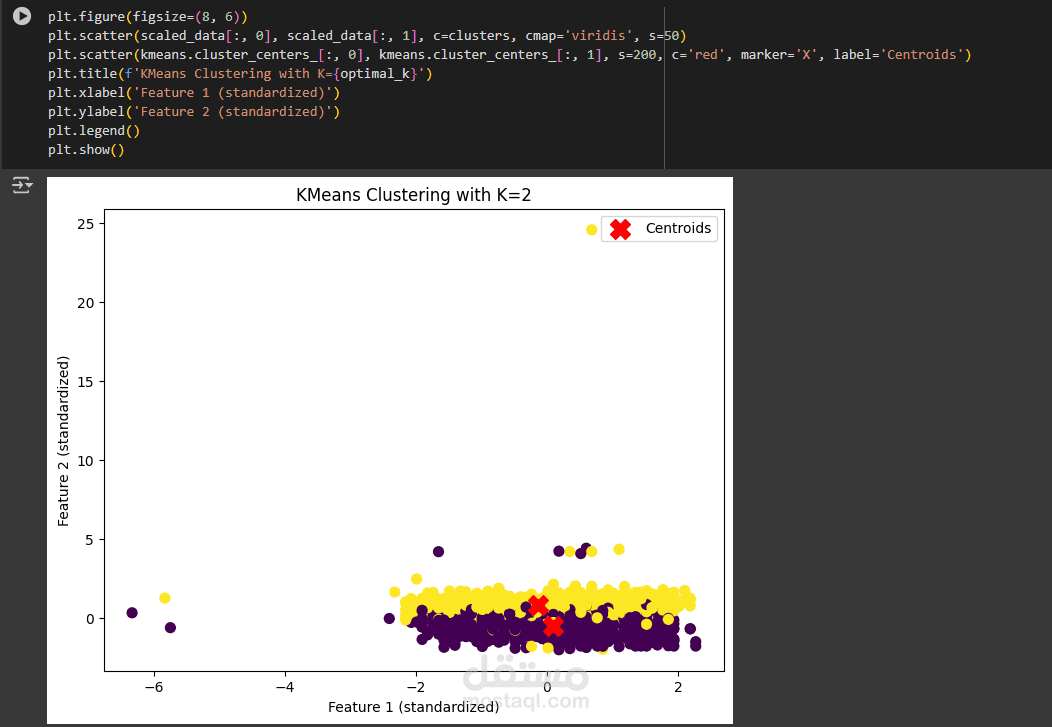Click the plt.legend() code line
Viewport: 1052px width, 727px height.
pos(94,130)
